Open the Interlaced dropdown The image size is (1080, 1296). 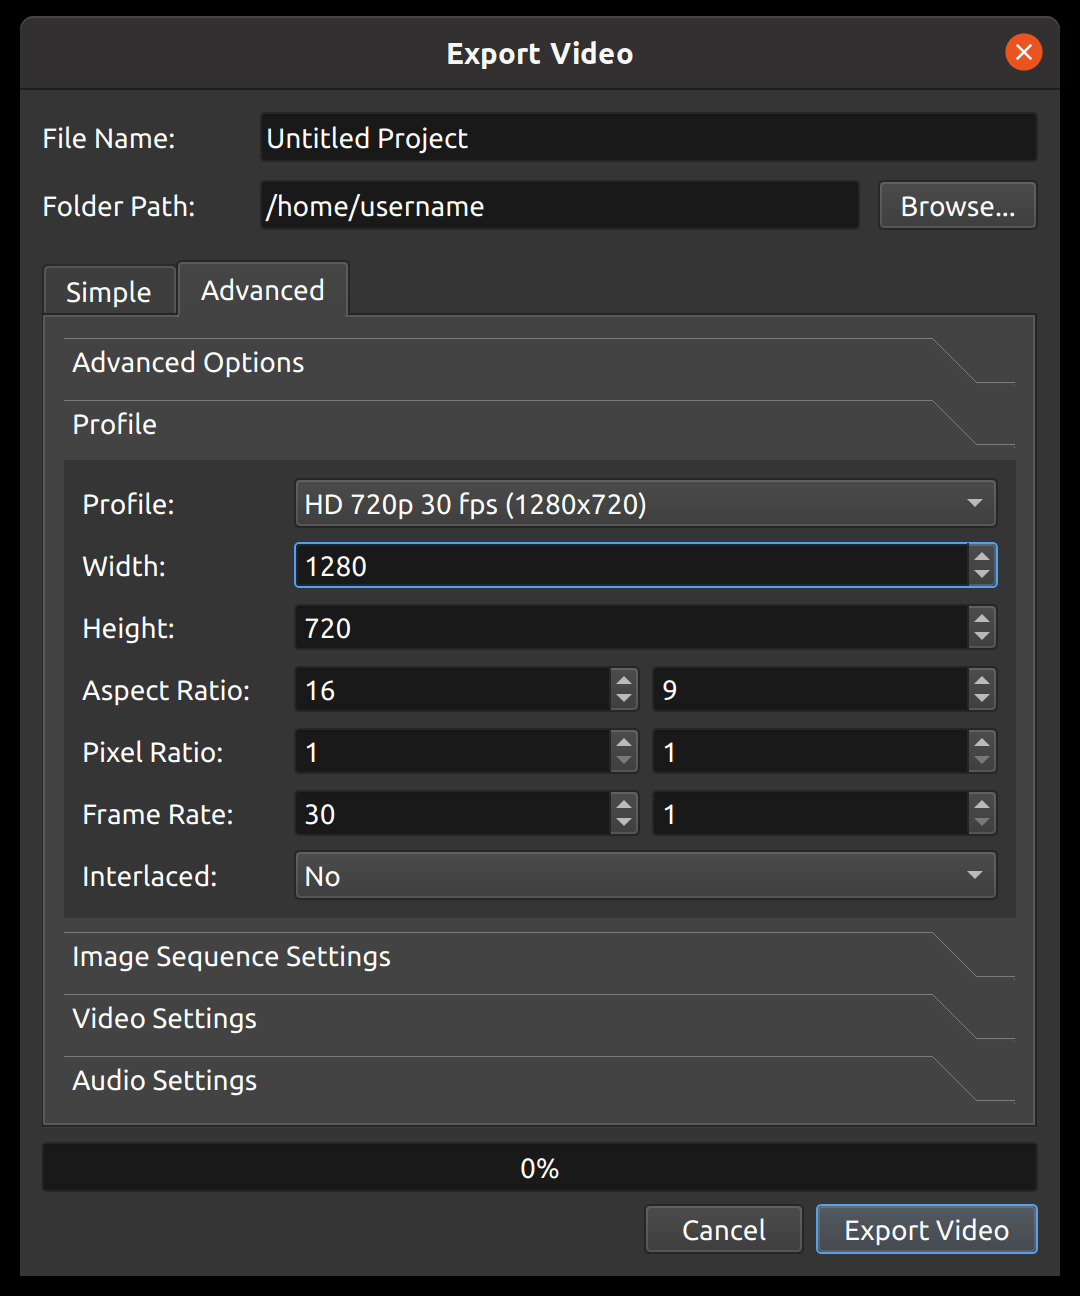coord(645,875)
